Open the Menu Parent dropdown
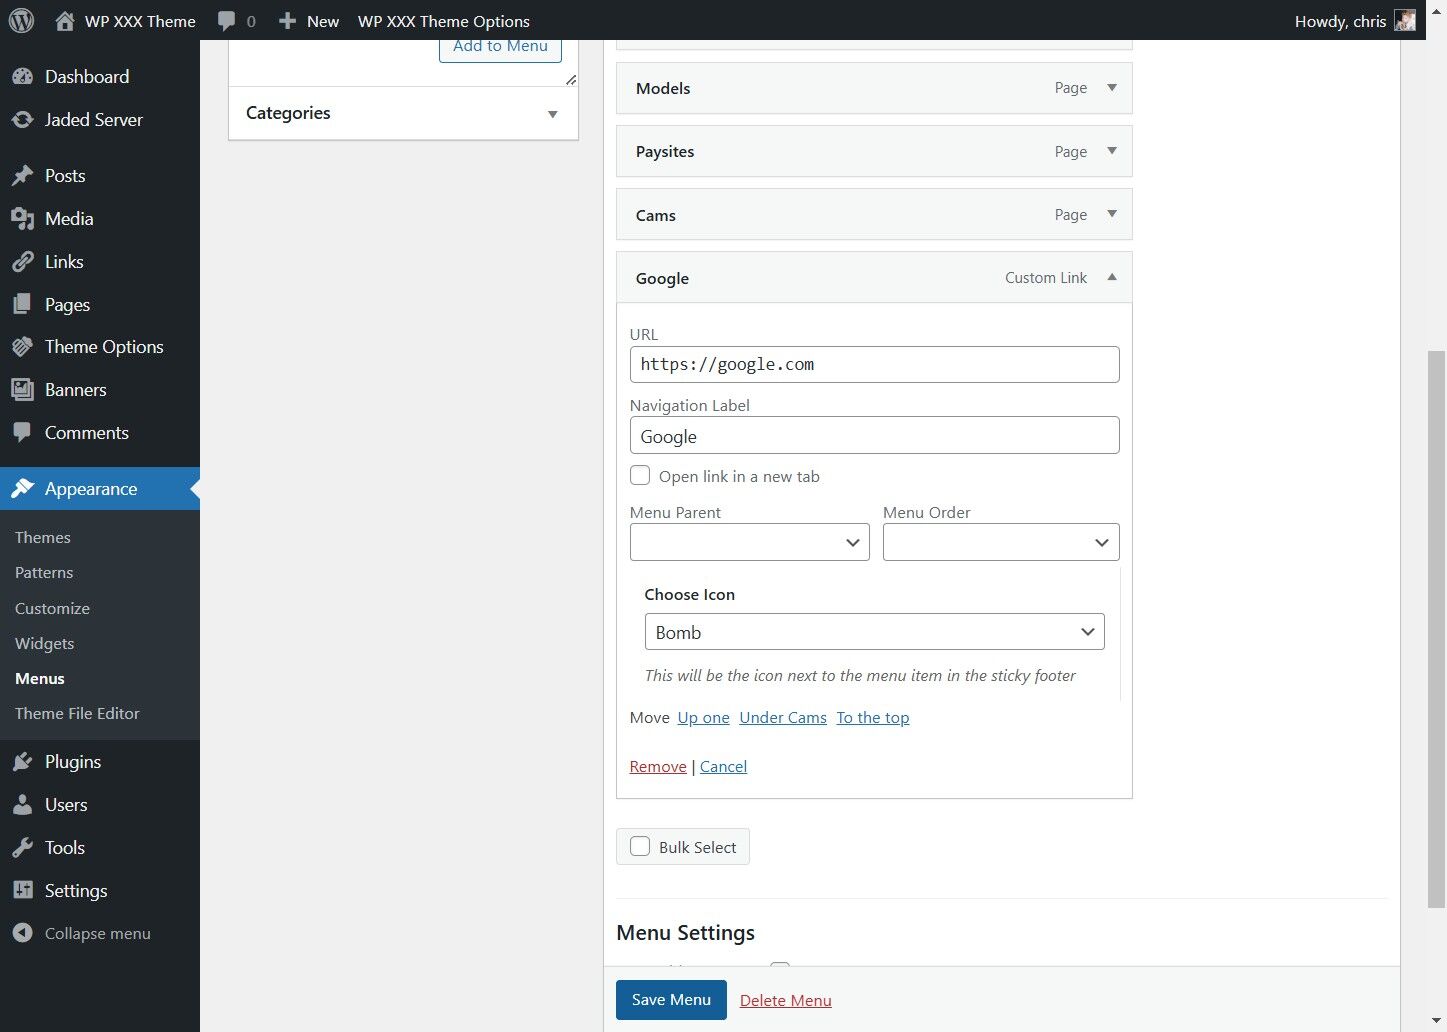Screen dimensions: 1447x1032 [749, 542]
